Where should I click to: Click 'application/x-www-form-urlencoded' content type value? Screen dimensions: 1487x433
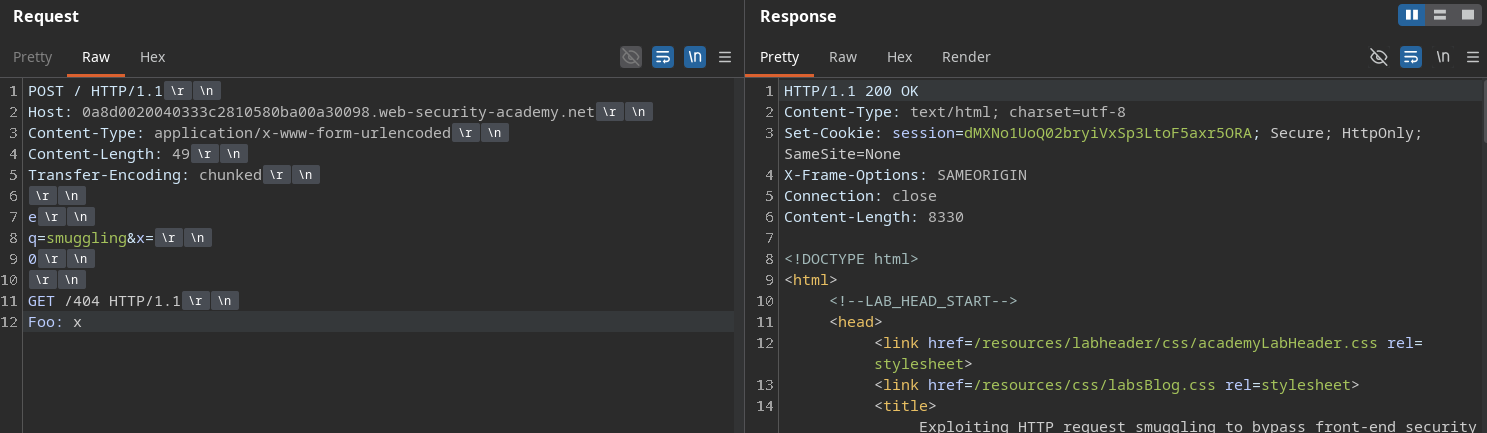pyautogui.click(x=302, y=133)
